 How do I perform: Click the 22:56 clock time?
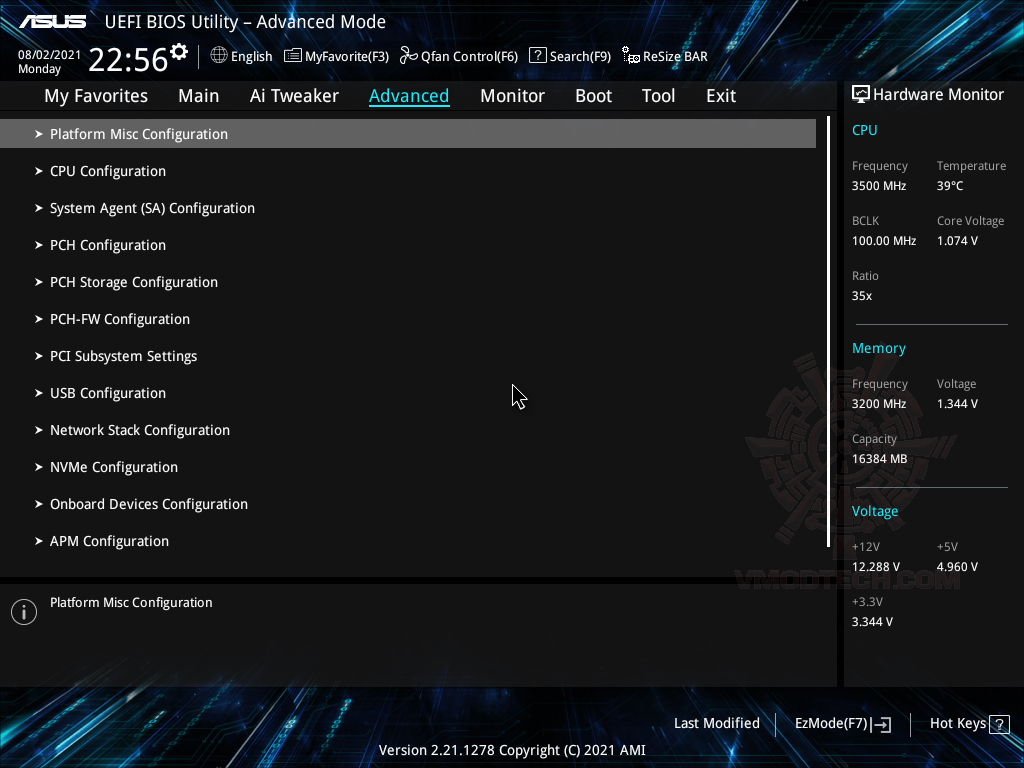(x=128, y=60)
